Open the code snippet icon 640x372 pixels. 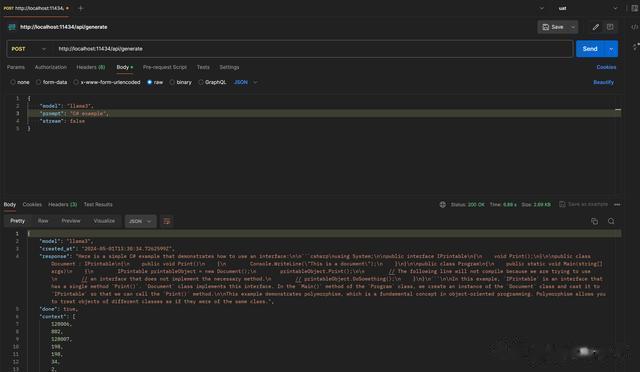pyautogui.click(x=634, y=27)
